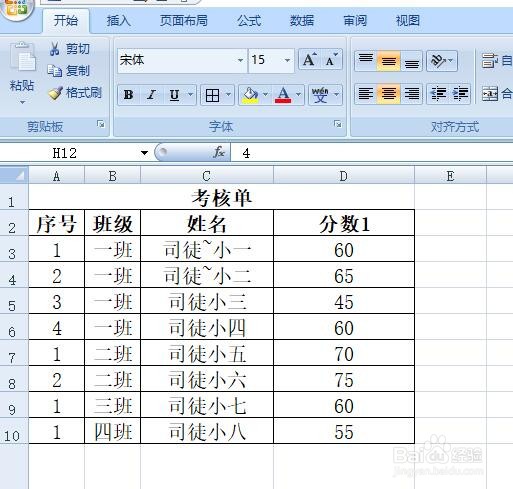Increase font size with large A
Viewport: 513px width, 489px height.
click(x=309, y=60)
